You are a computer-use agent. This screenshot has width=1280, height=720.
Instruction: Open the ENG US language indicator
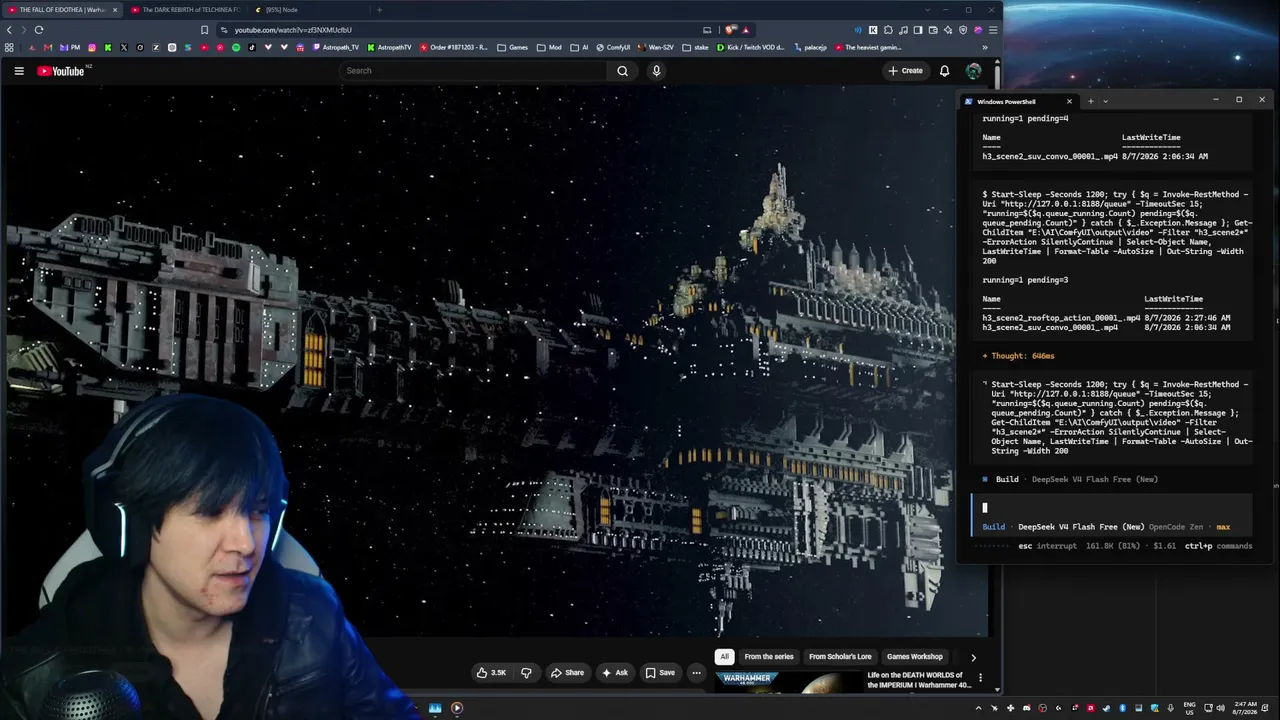click(x=1189, y=708)
